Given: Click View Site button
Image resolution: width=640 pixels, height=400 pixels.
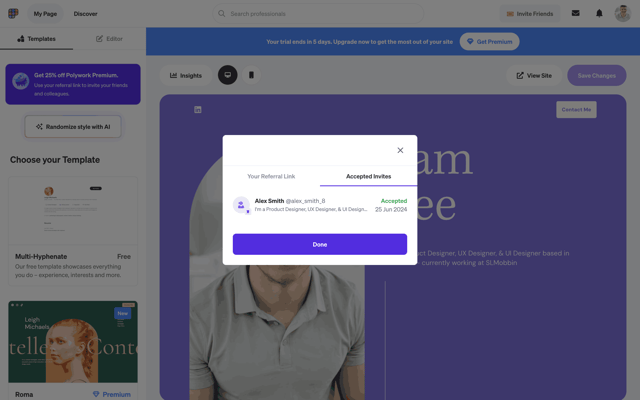Looking at the screenshot, I should (x=534, y=76).
